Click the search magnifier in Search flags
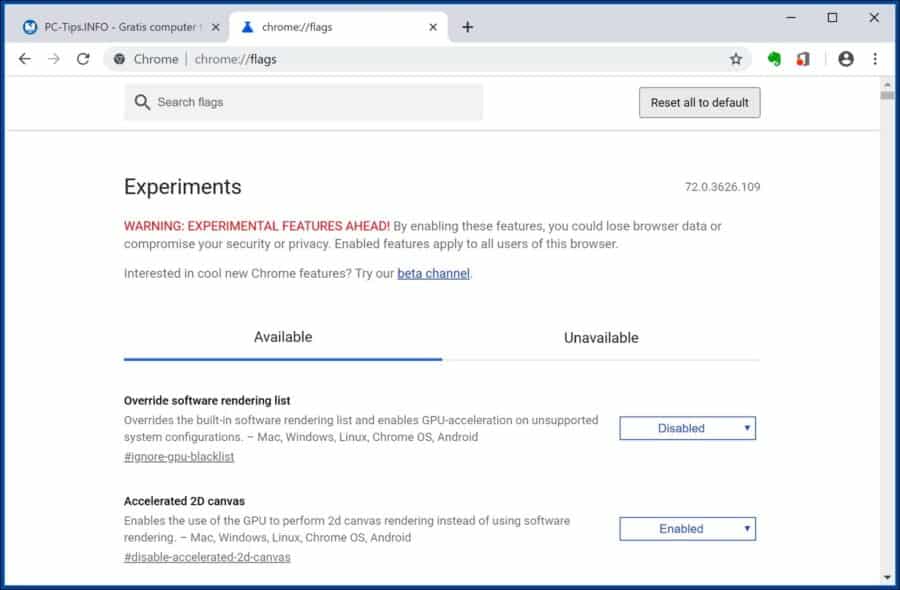The width and height of the screenshot is (900, 590). (142, 102)
